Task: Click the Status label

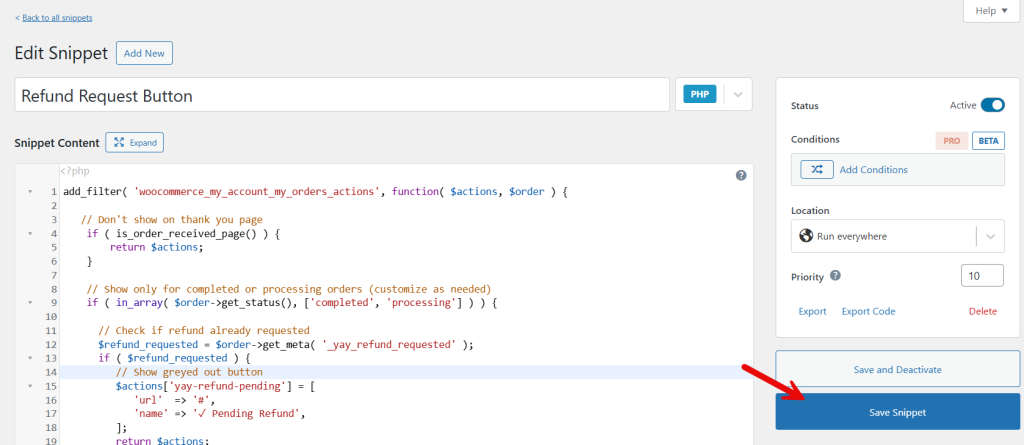Action: pos(805,106)
